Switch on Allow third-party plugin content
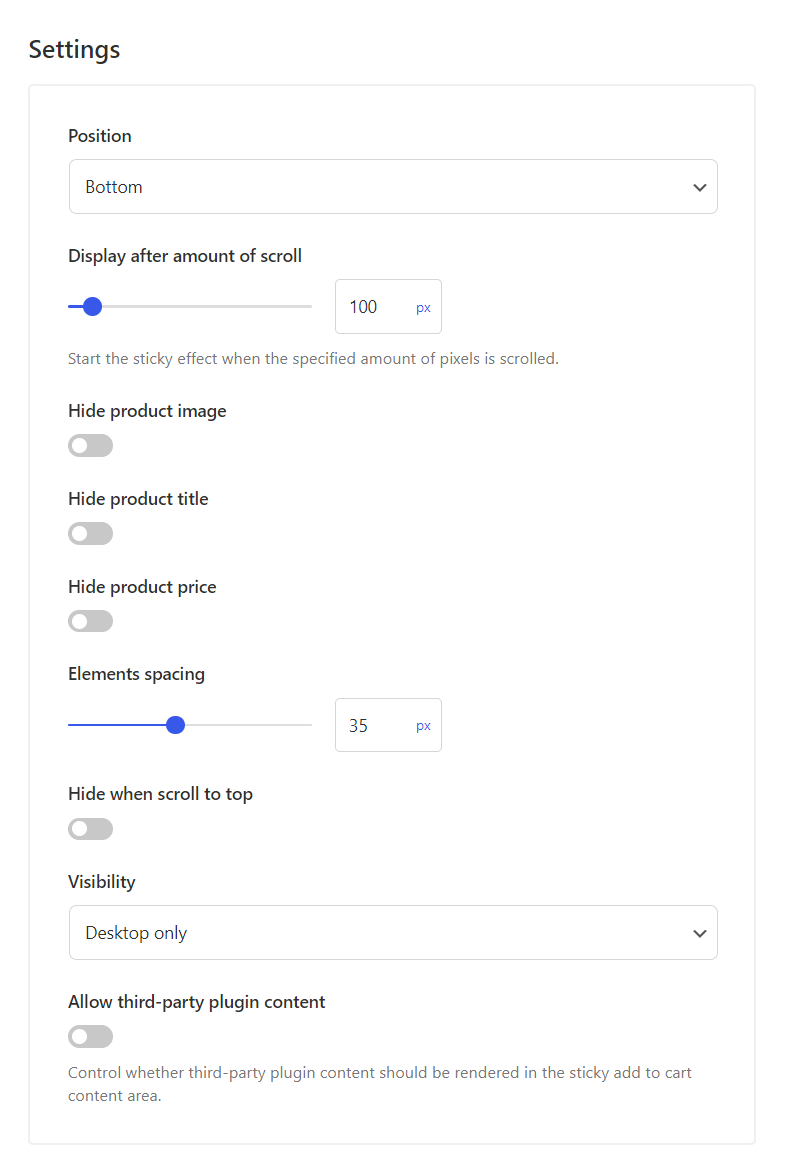Screen dimensions: 787x1175 pos(91,1037)
